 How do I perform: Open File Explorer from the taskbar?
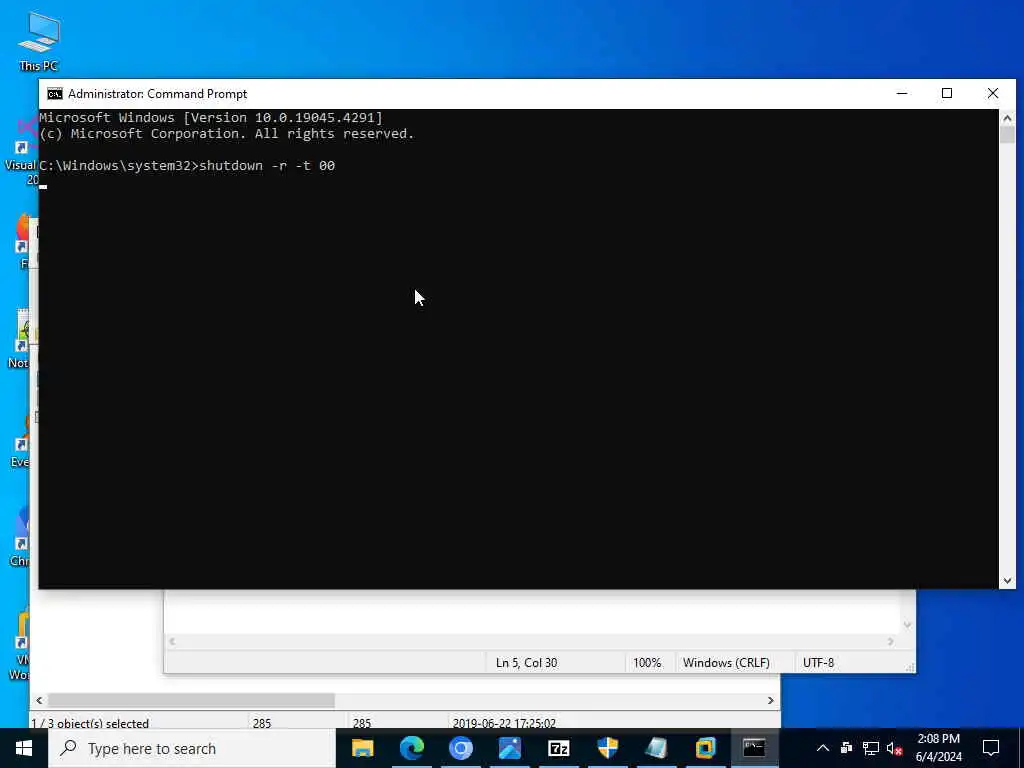(x=362, y=748)
